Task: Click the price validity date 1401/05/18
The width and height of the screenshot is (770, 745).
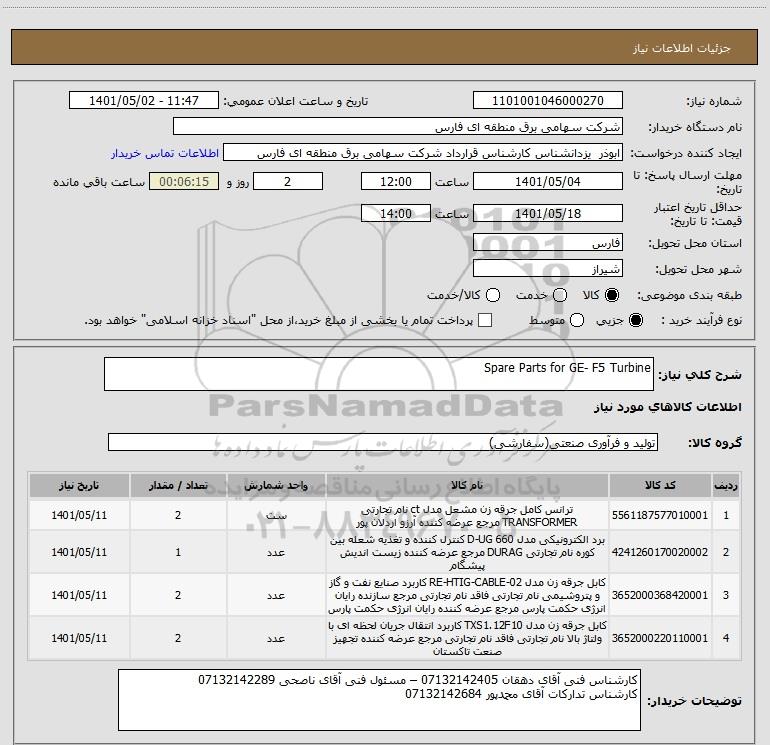Action: click(x=548, y=213)
